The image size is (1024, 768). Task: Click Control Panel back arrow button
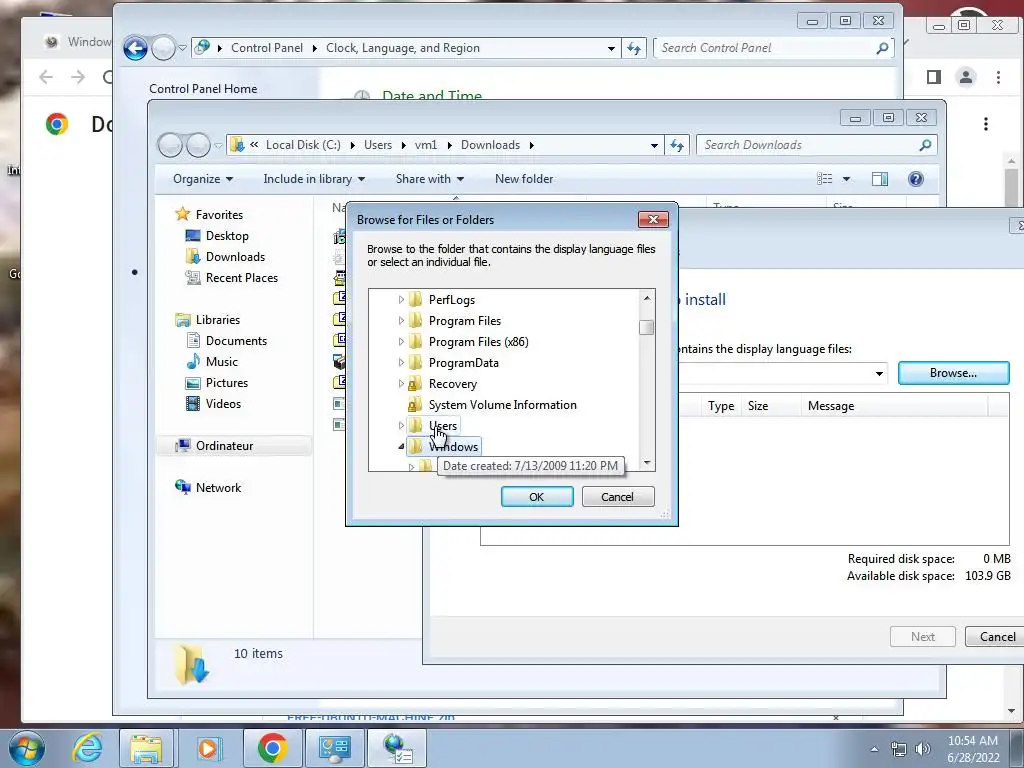(136, 48)
